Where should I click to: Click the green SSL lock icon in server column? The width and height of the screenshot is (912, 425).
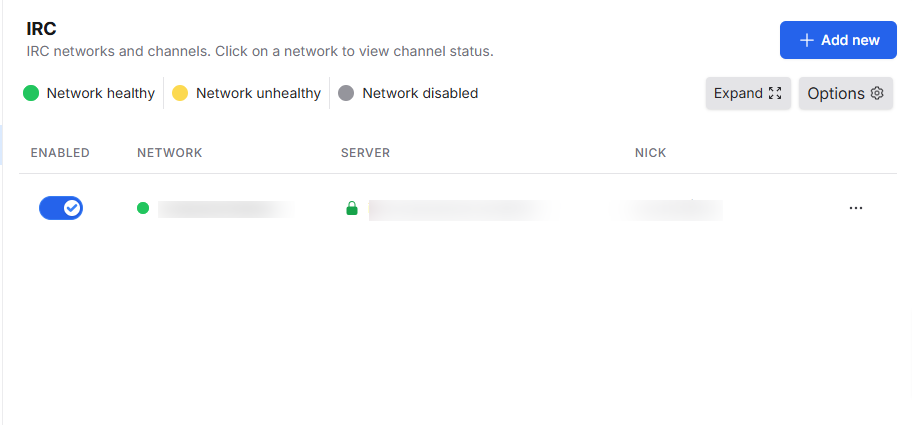352,208
